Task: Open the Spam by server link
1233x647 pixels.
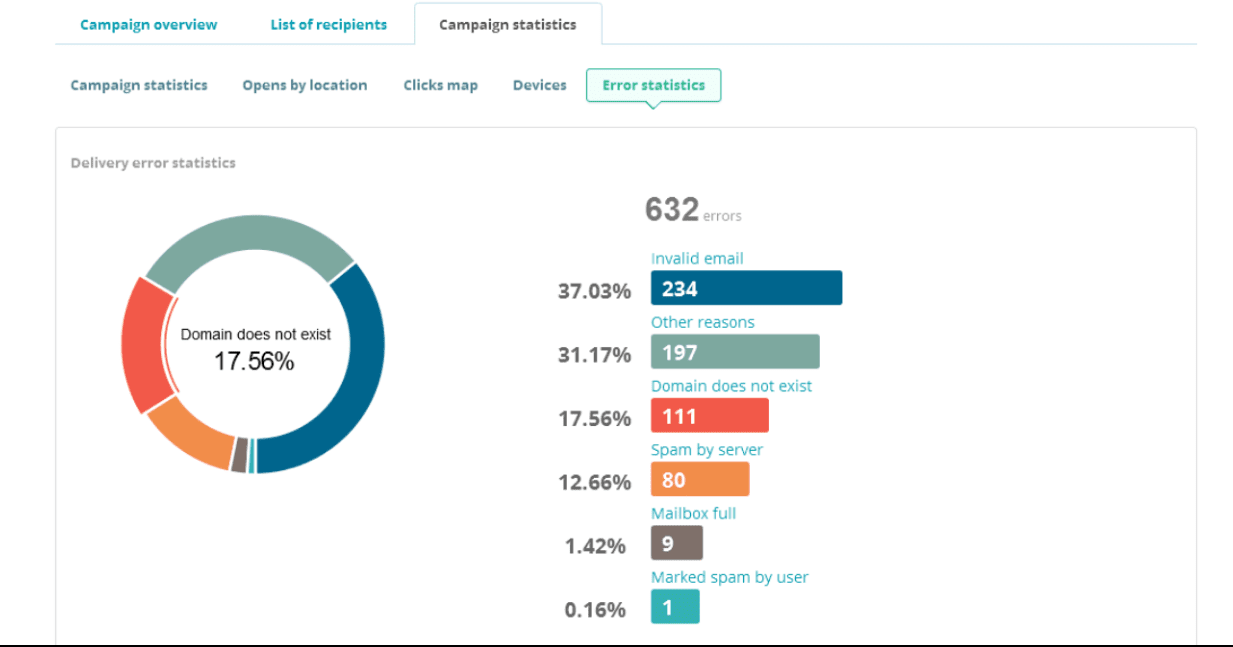Action: (706, 450)
